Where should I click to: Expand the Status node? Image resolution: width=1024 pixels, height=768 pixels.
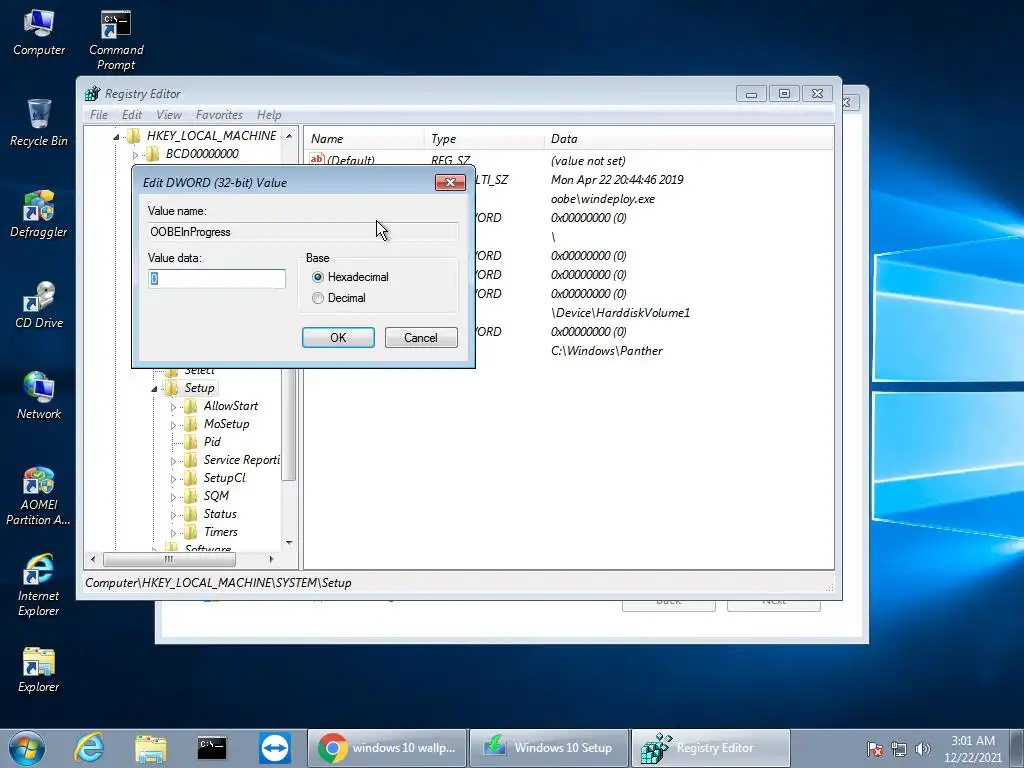click(173, 515)
